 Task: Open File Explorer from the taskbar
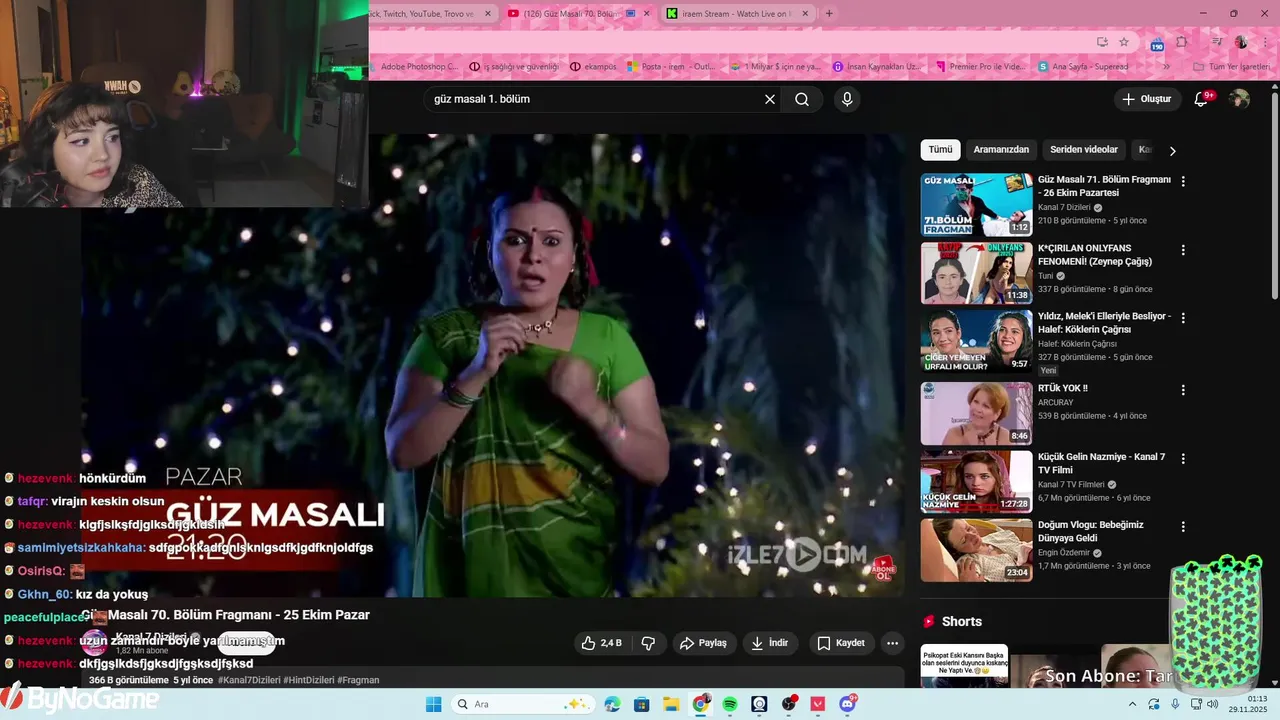click(x=671, y=704)
